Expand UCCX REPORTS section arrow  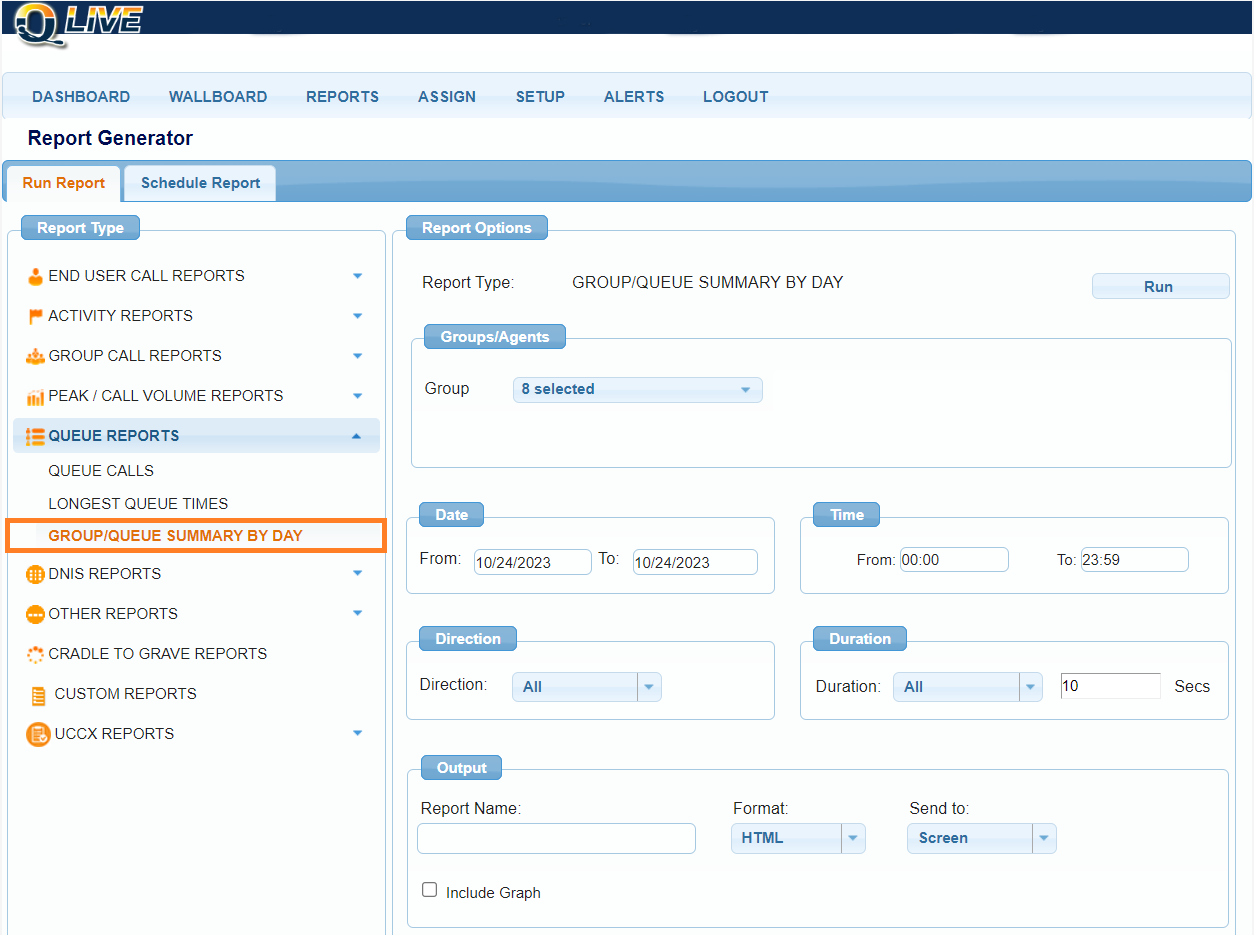click(358, 734)
